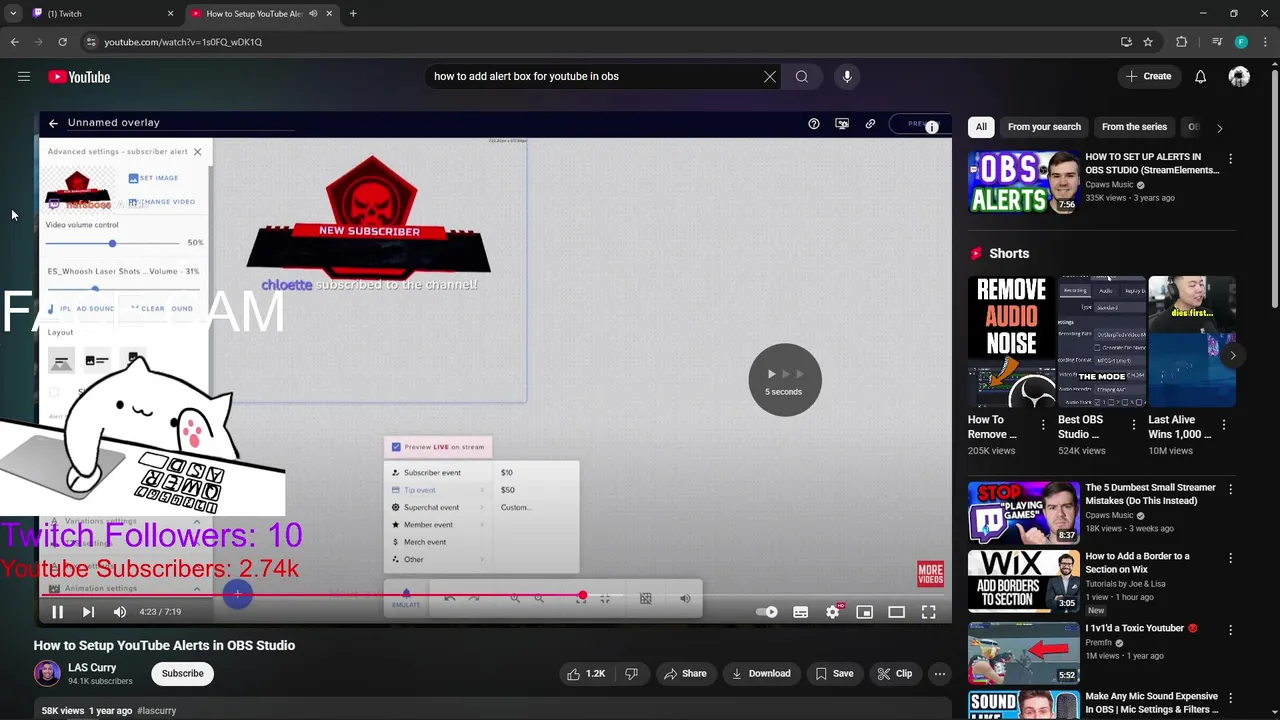Close the YouTube browser tab
Viewport: 1280px width, 720px height.
(329, 14)
